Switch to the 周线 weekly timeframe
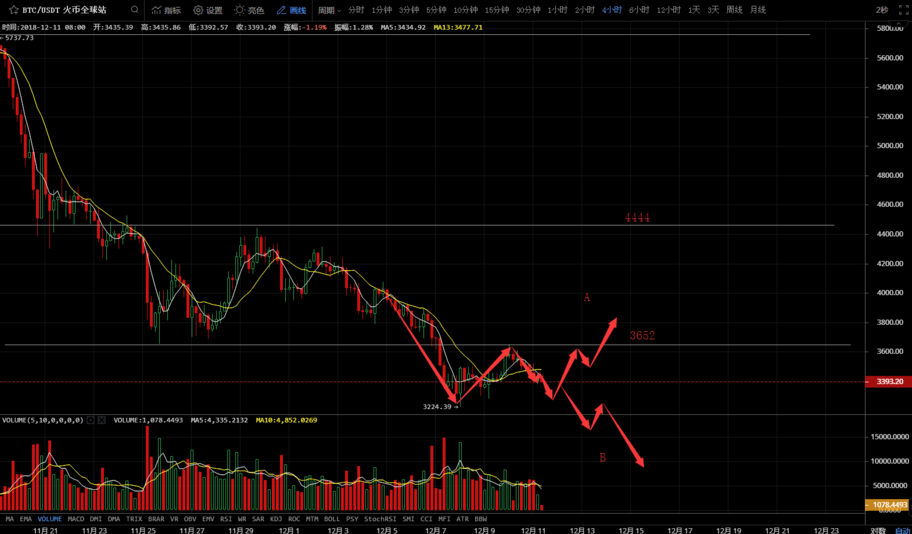The width and height of the screenshot is (912, 534). (734, 10)
